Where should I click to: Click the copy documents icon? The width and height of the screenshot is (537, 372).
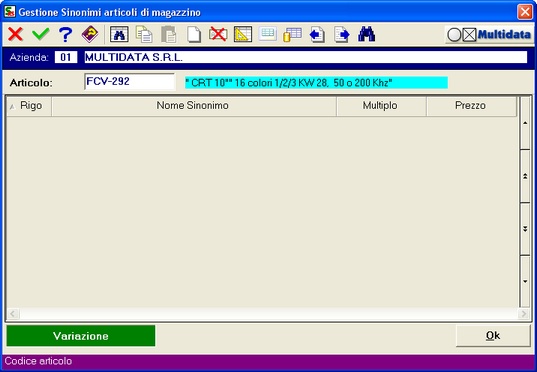[x=144, y=34]
